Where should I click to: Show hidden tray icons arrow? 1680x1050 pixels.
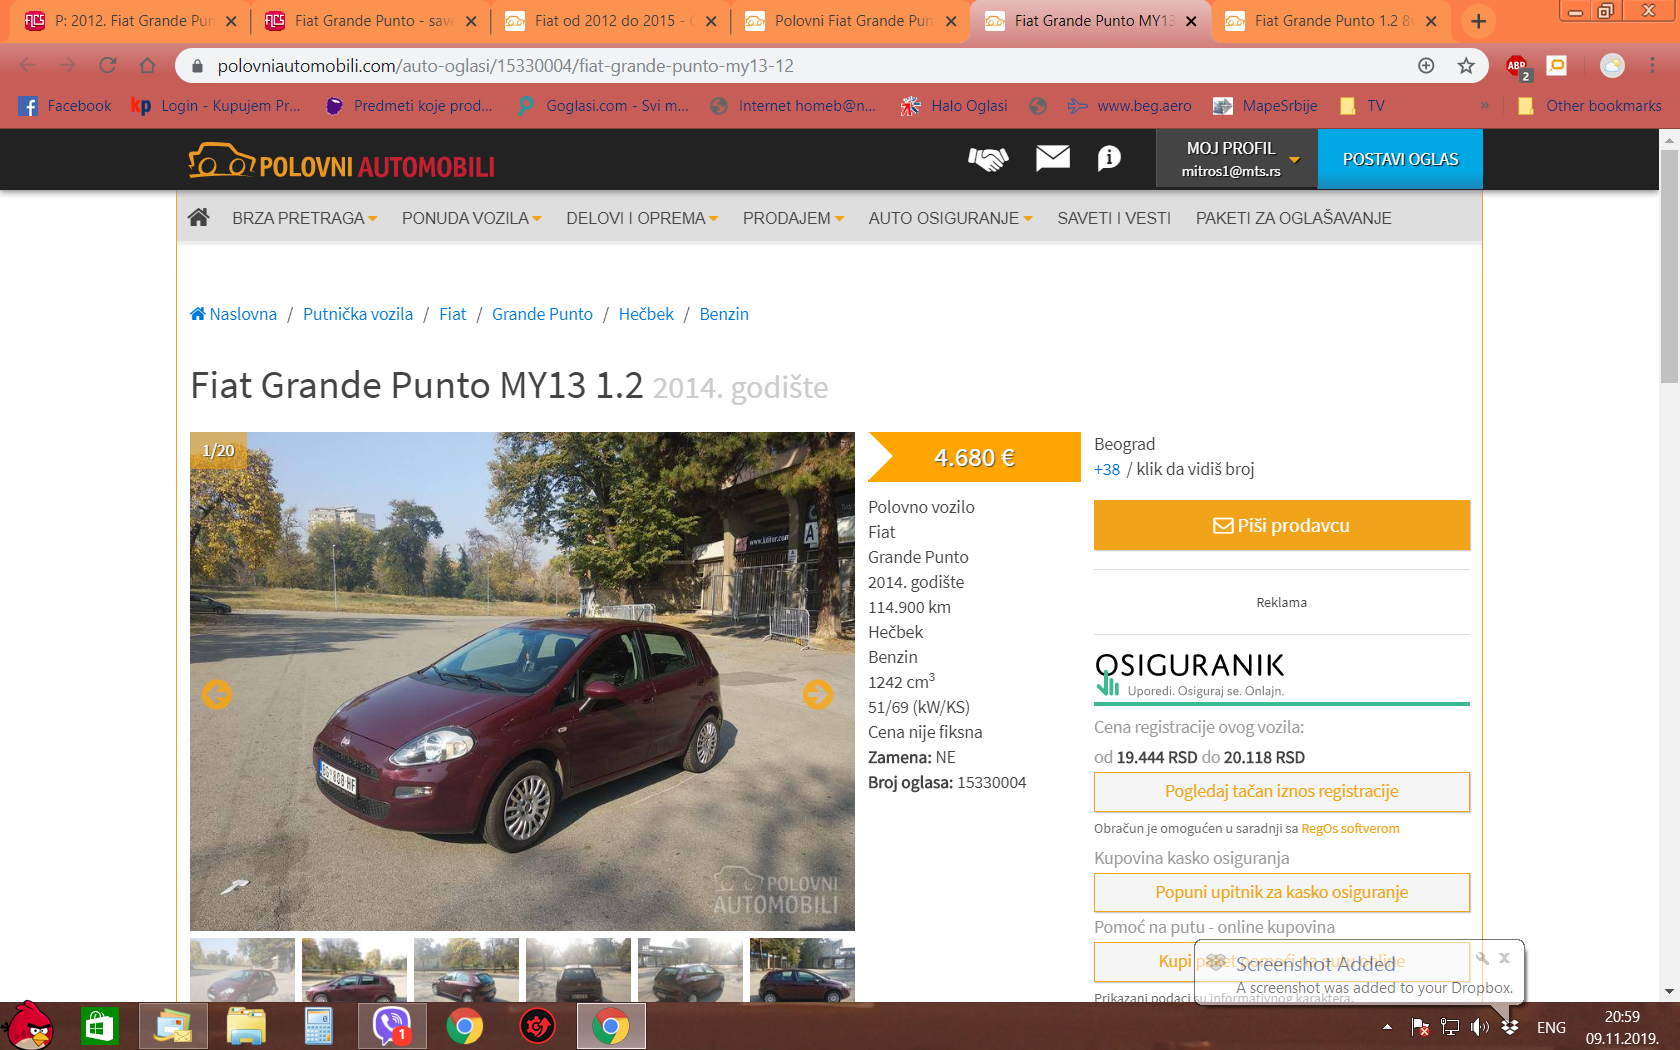(x=1387, y=1027)
